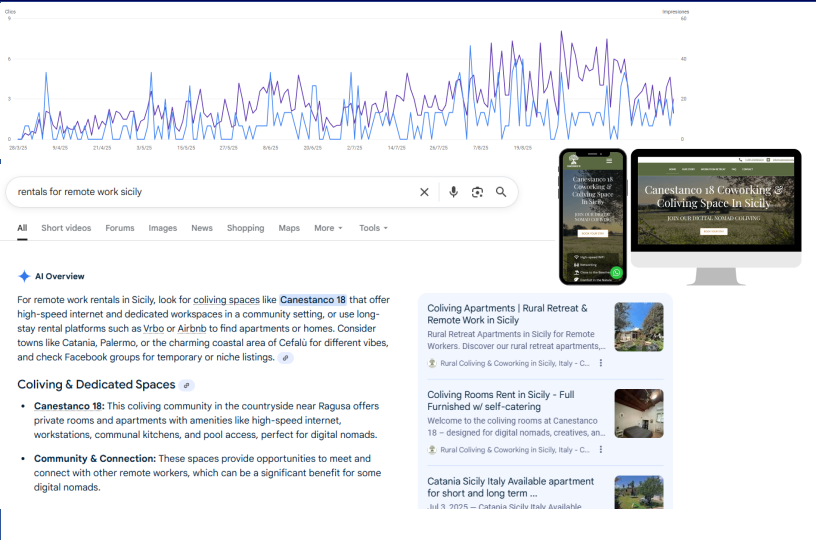Click thumbnail of Catania Sicily apartment result

[639, 492]
